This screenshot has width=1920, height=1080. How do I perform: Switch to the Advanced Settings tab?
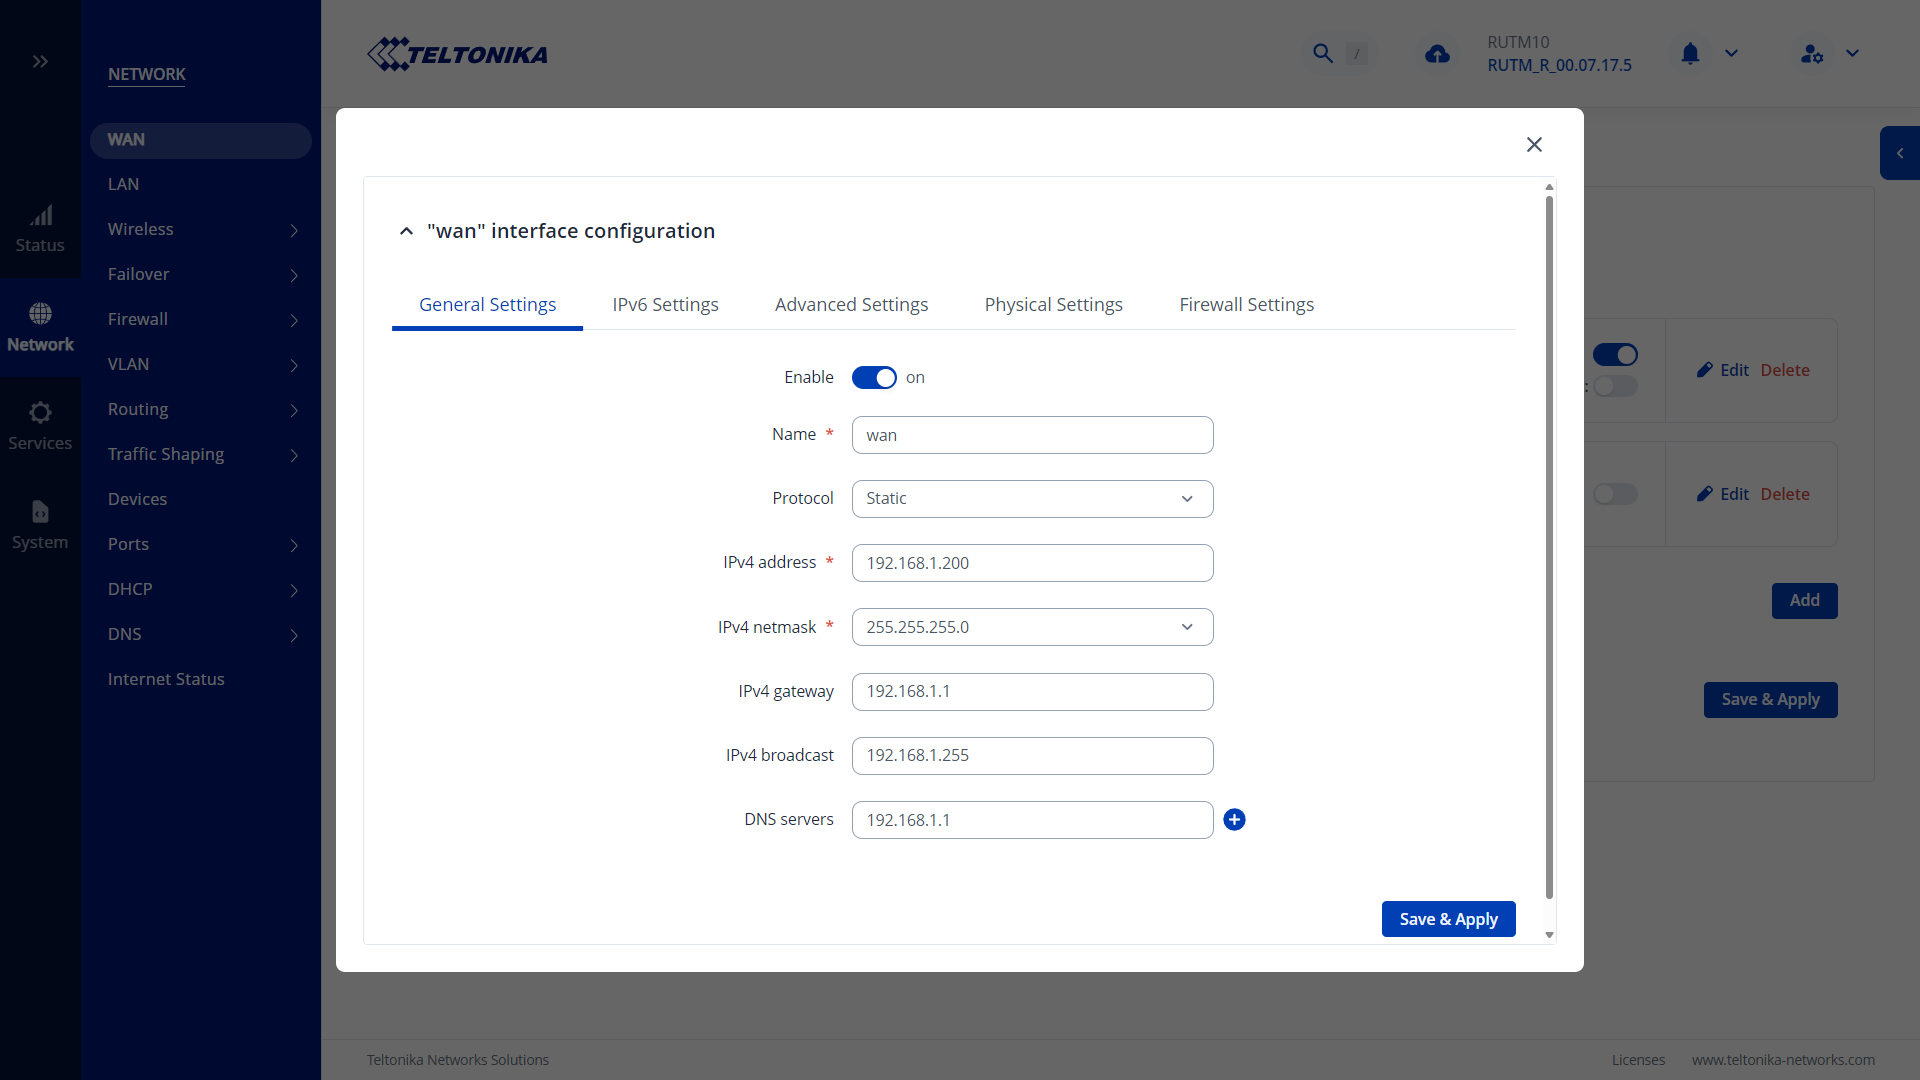(x=851, y=305)
